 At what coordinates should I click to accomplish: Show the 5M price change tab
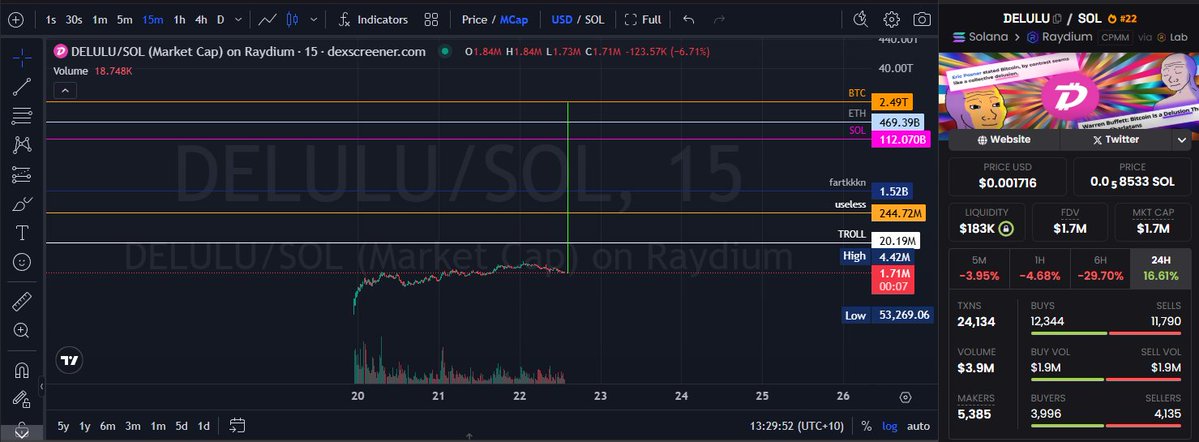[x=979, y=268]
